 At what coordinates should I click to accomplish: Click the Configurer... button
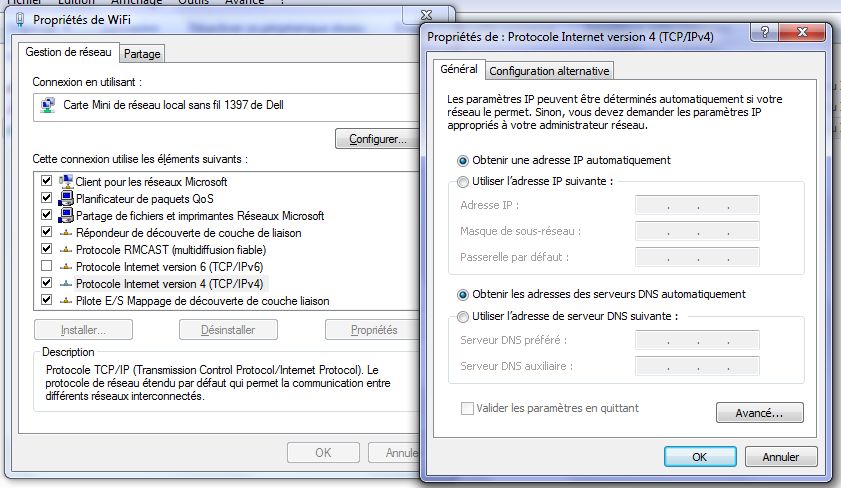378,139
